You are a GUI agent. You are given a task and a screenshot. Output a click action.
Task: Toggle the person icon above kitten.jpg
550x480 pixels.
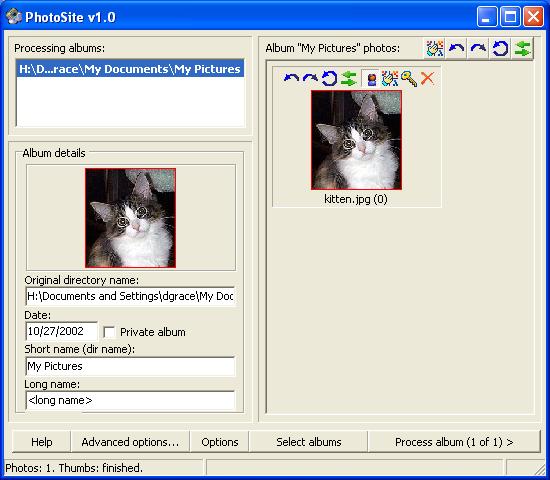coord(371,78)
